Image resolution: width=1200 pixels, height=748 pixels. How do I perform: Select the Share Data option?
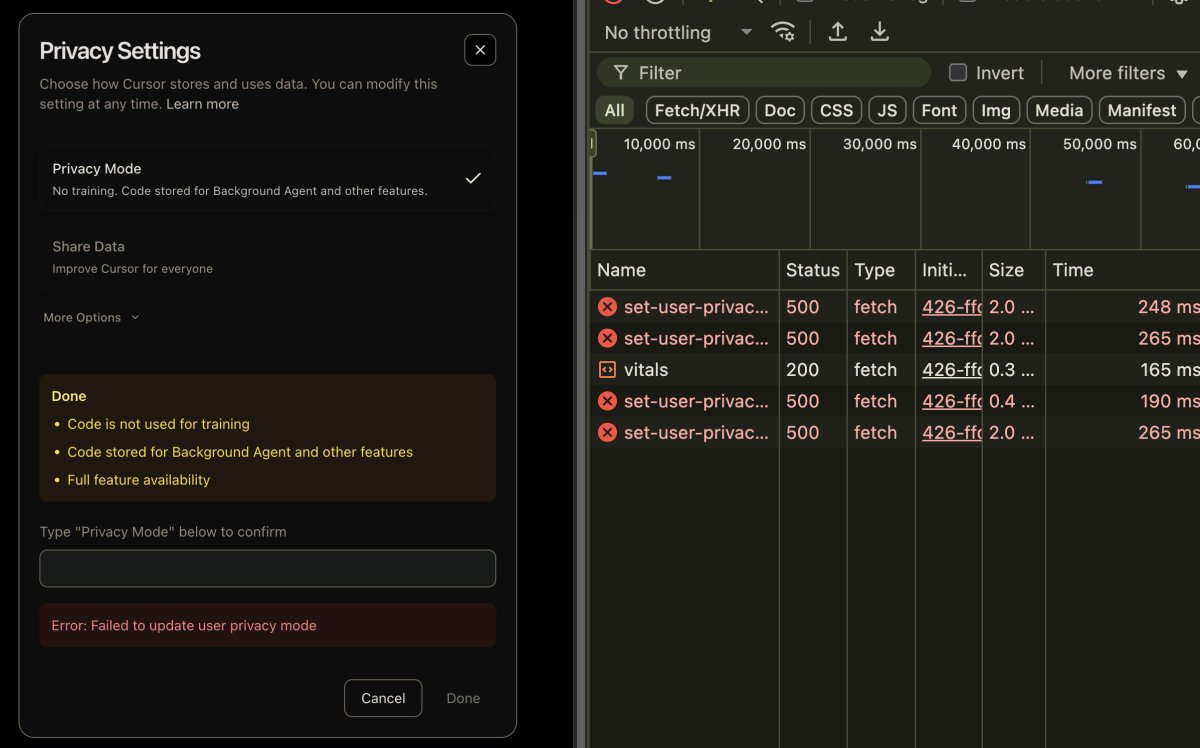tap(267, 257)
